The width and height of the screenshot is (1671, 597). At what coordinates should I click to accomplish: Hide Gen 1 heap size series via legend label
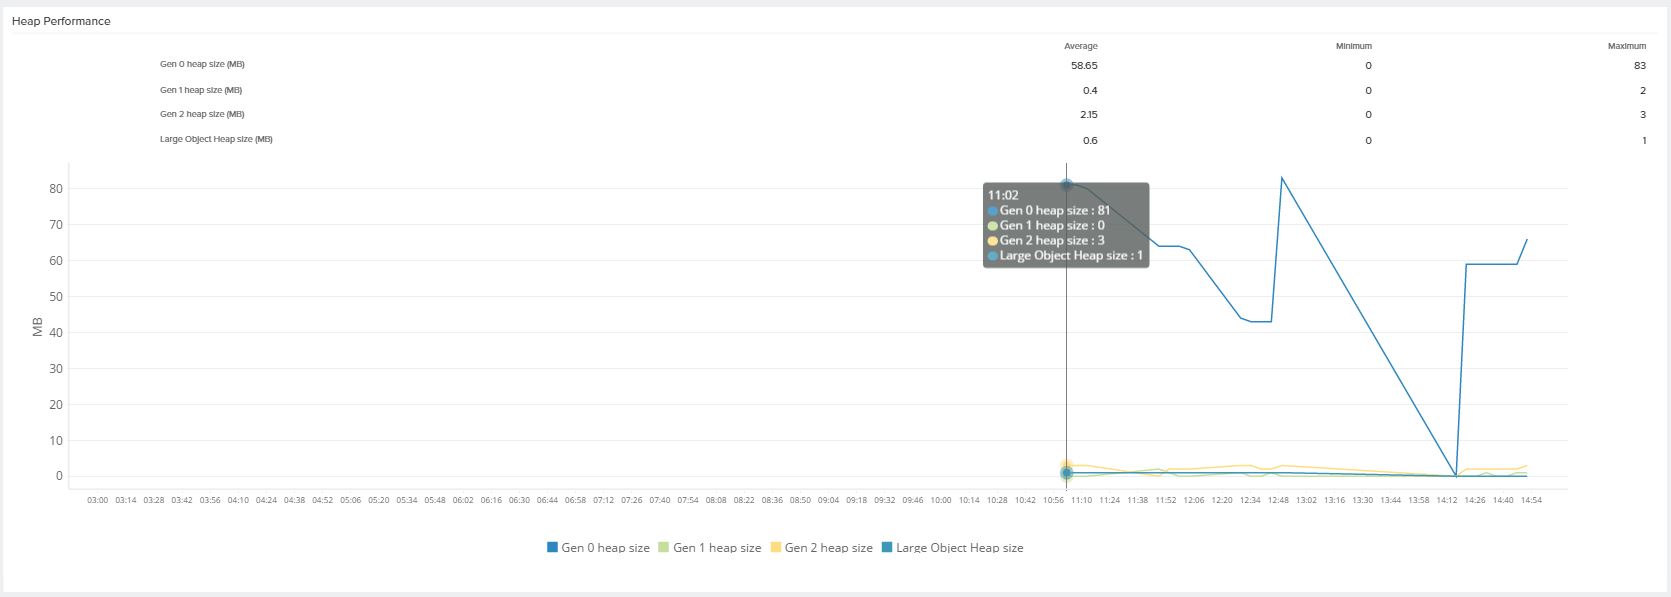pos(717,548)
